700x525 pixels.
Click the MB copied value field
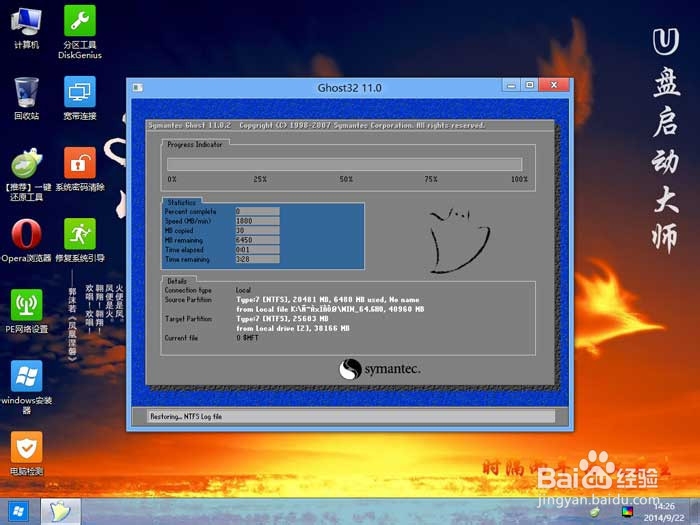click(x=257, y=231)
